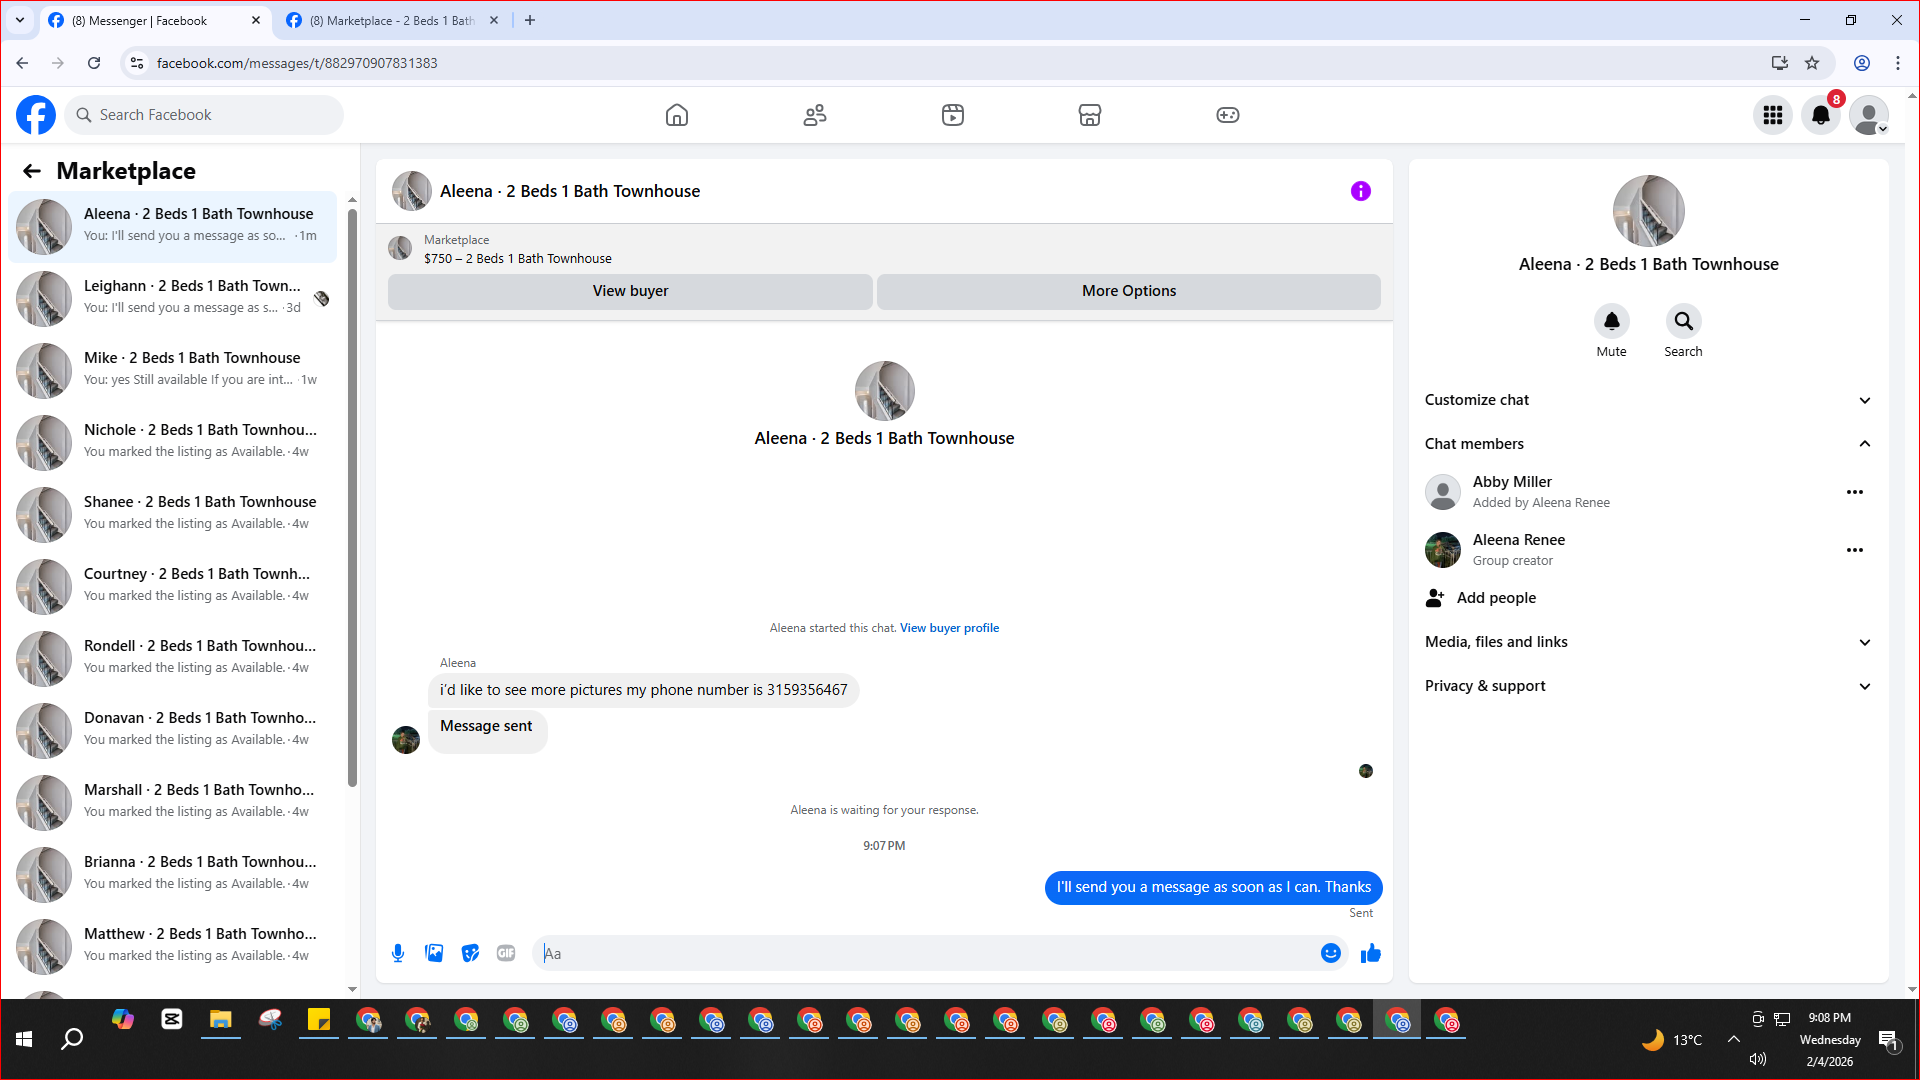Viewport: 1920px width, 1080px height.
Task: Click the View buyer button
Action: (630, 291)
